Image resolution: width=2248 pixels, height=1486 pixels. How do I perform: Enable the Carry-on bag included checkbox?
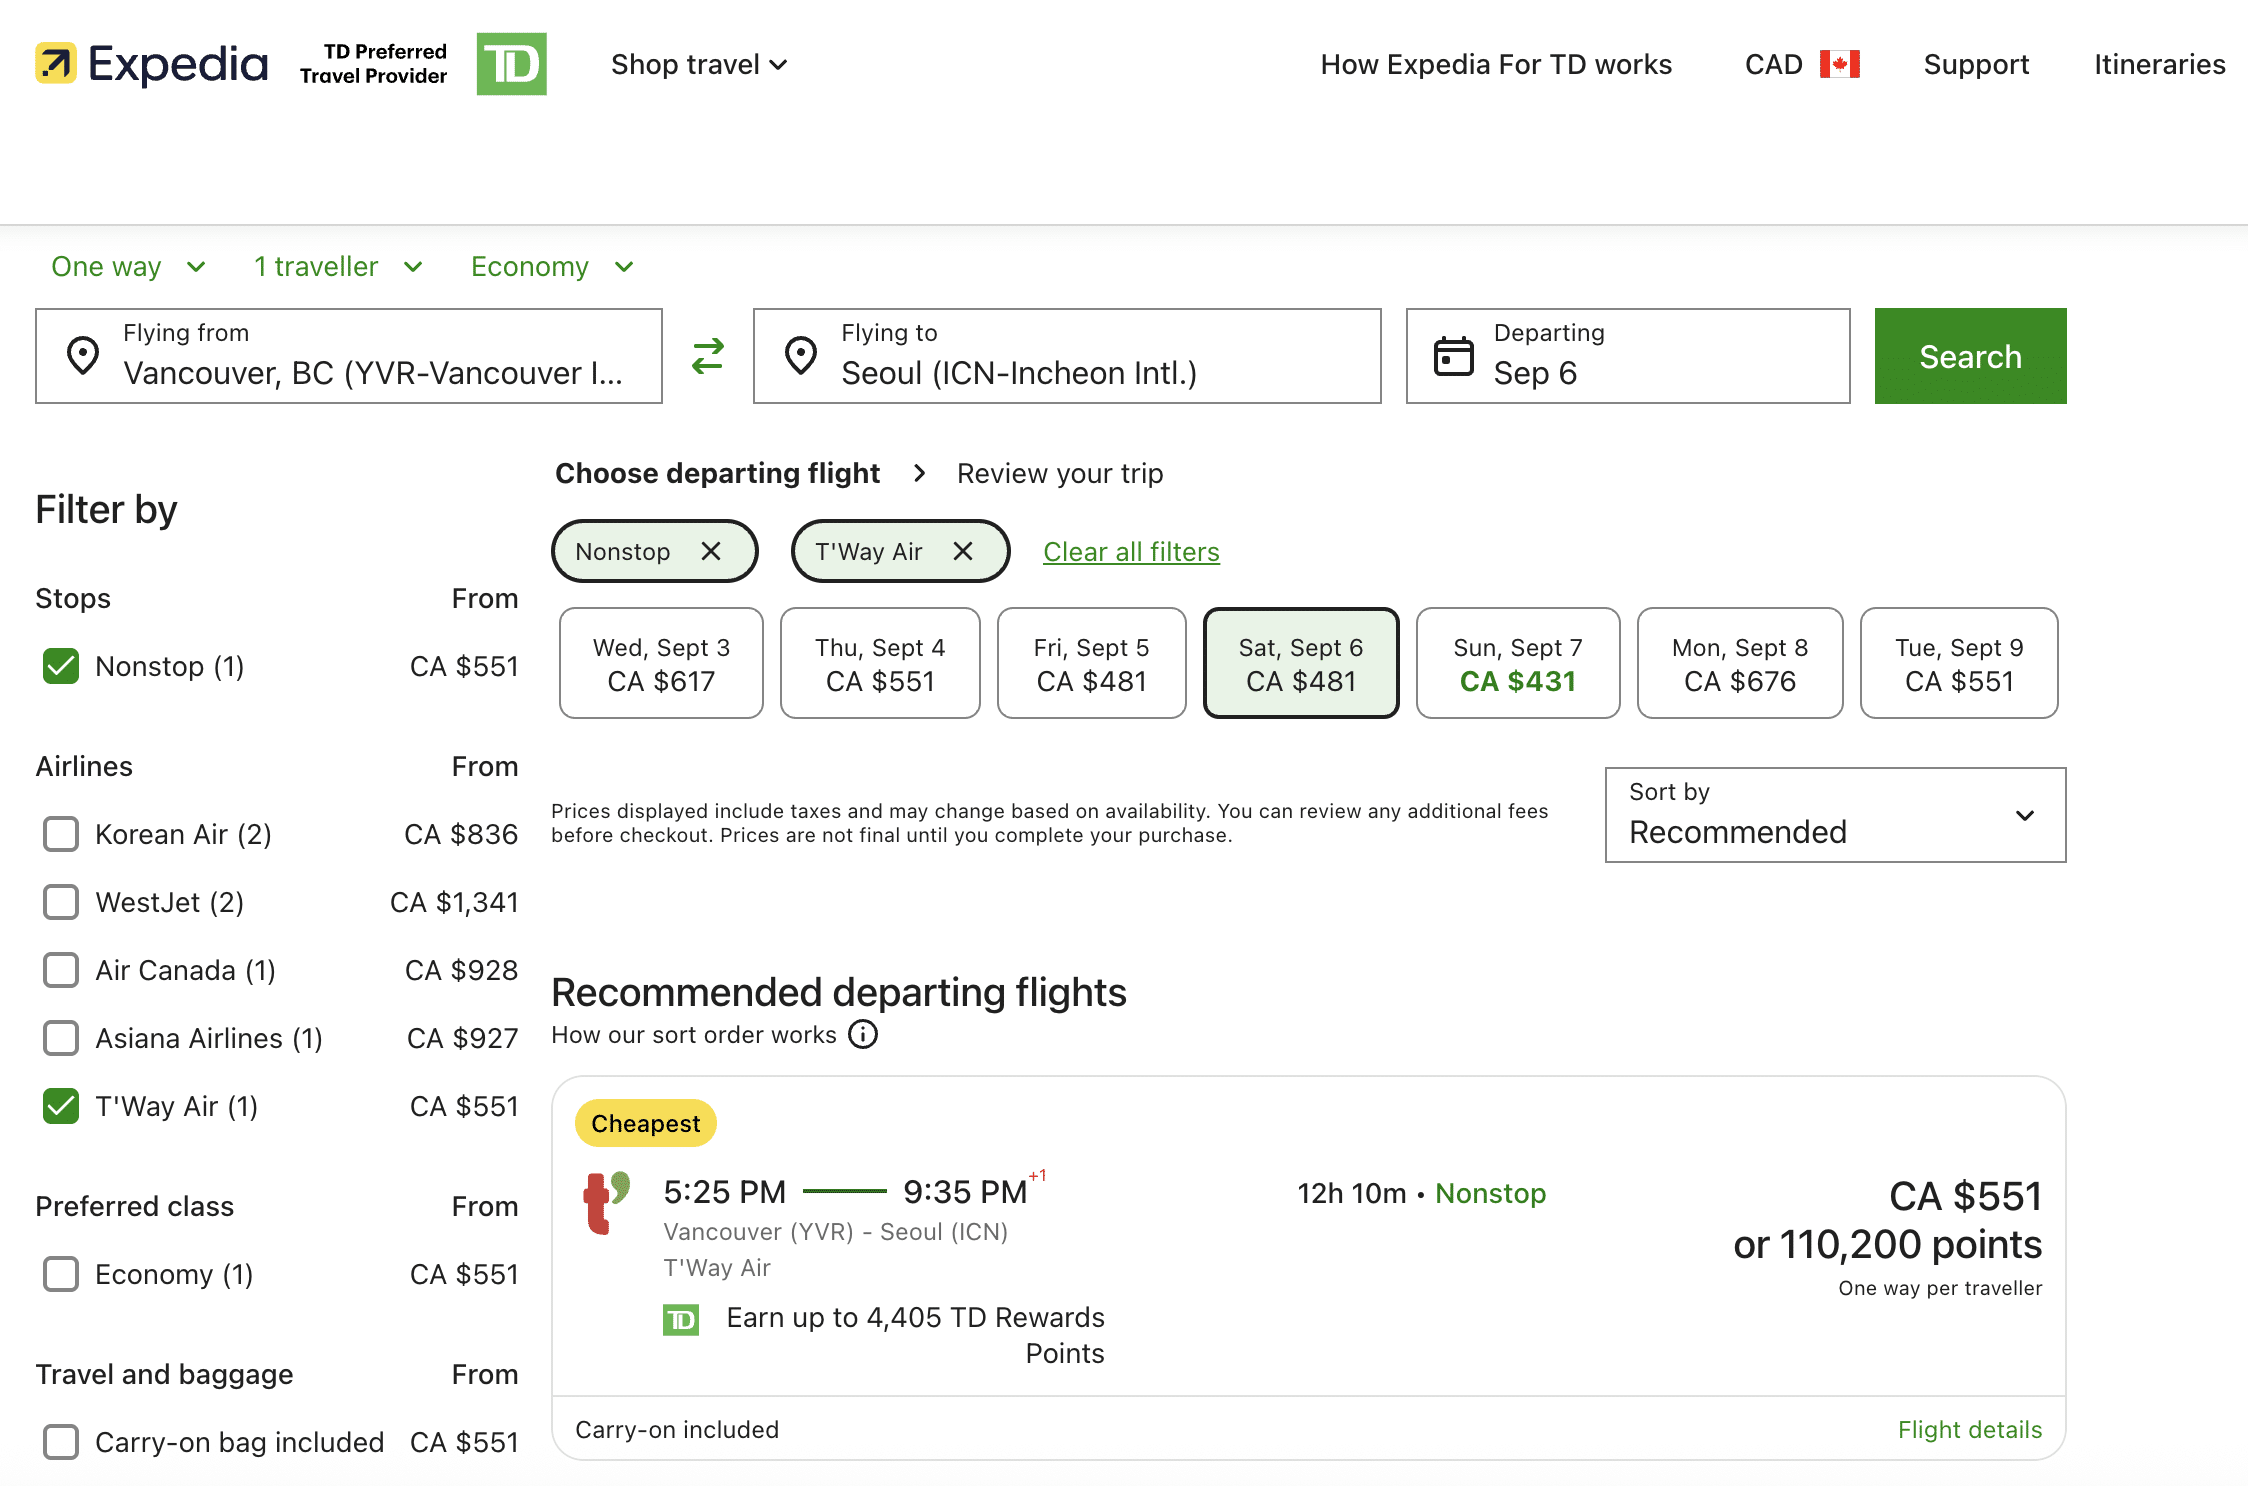click(x=61, y=1442)
